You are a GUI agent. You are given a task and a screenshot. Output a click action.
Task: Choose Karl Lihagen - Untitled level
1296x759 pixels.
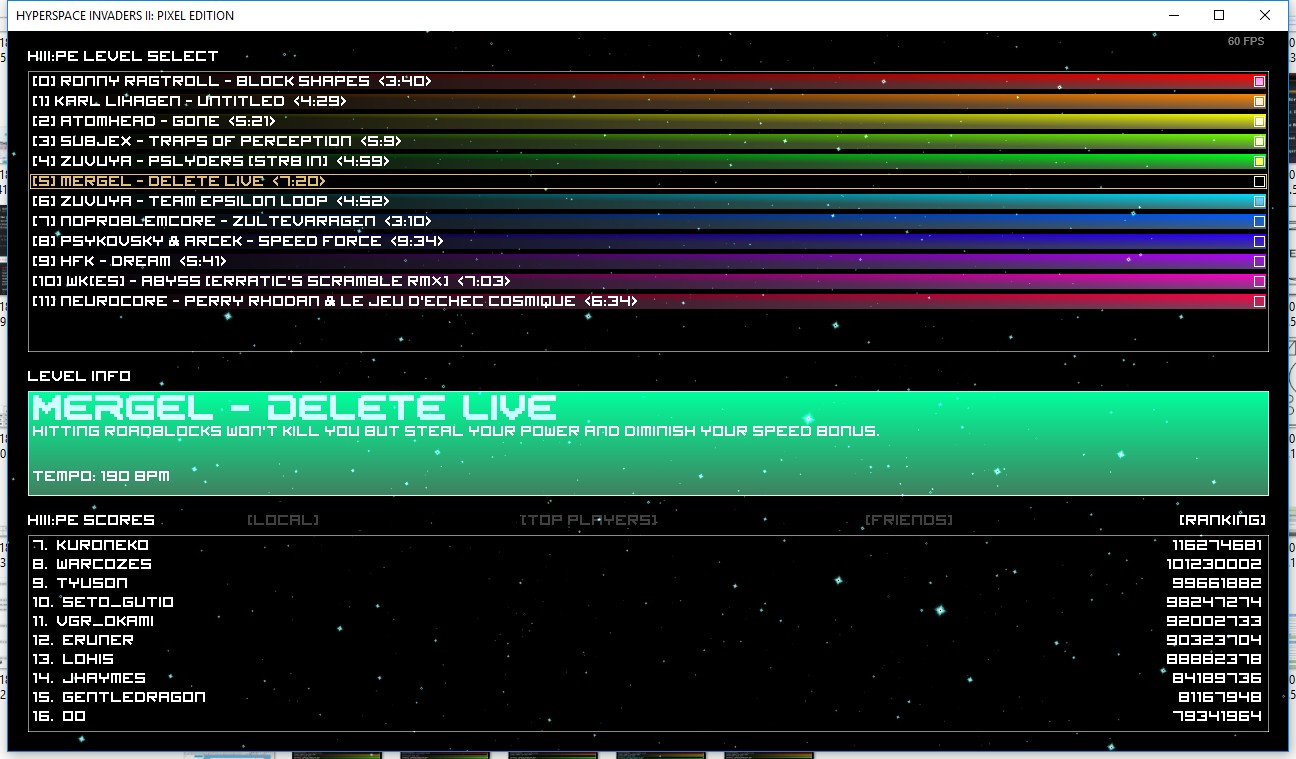coord(188,101)
